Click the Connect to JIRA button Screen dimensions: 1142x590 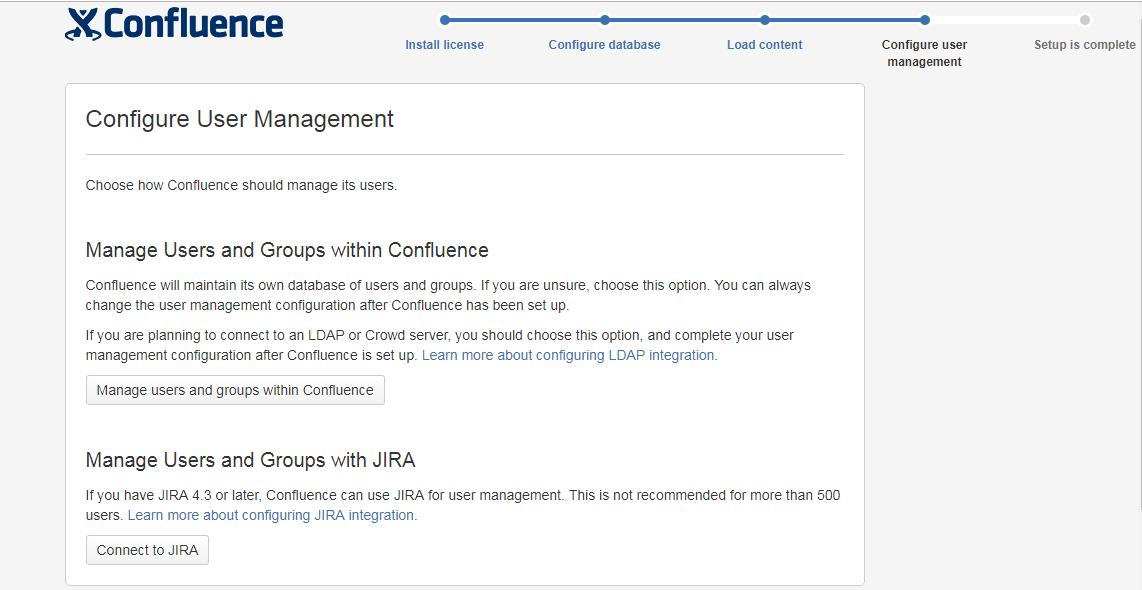click(x=147, y=550)
